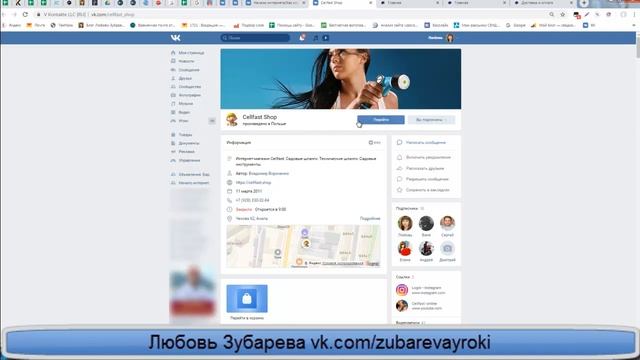Image resolution: width=640 pixels, height=360 pixels.
Task: Open the VK logo home link
Action: pyautogui.click(x=176, y=38)
